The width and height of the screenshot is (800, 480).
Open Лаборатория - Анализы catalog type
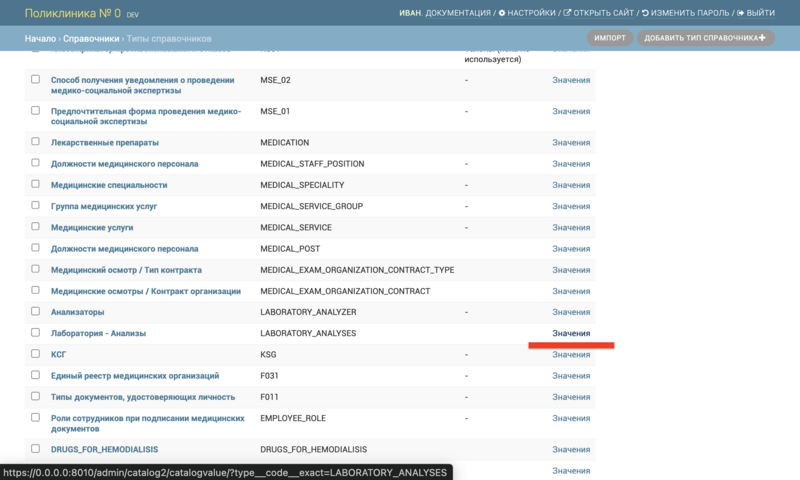tap(98, 334)
